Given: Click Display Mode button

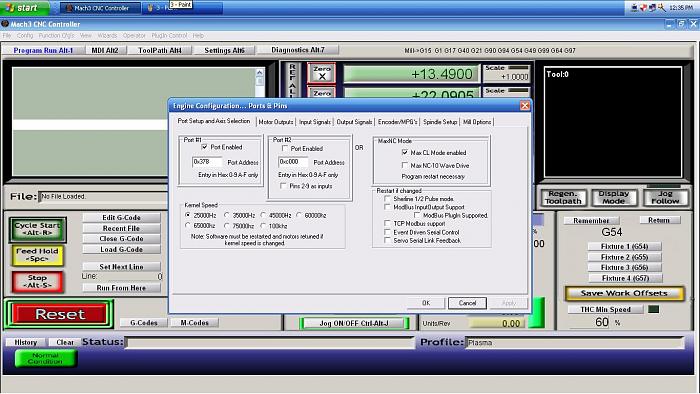Looking at the screenshot, I should point(613,197).
